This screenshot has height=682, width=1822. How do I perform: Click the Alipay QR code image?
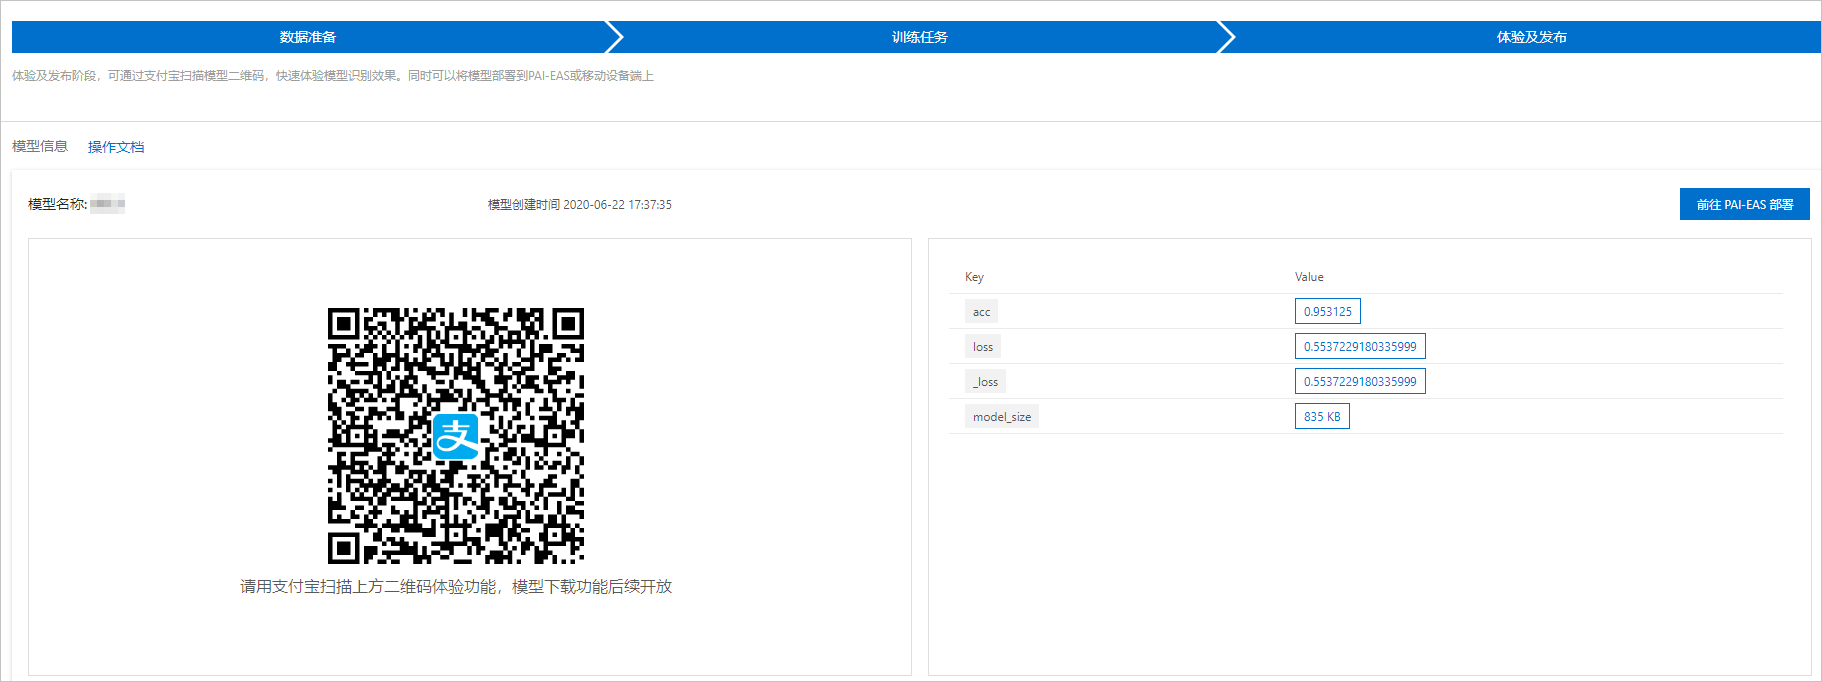456,436
